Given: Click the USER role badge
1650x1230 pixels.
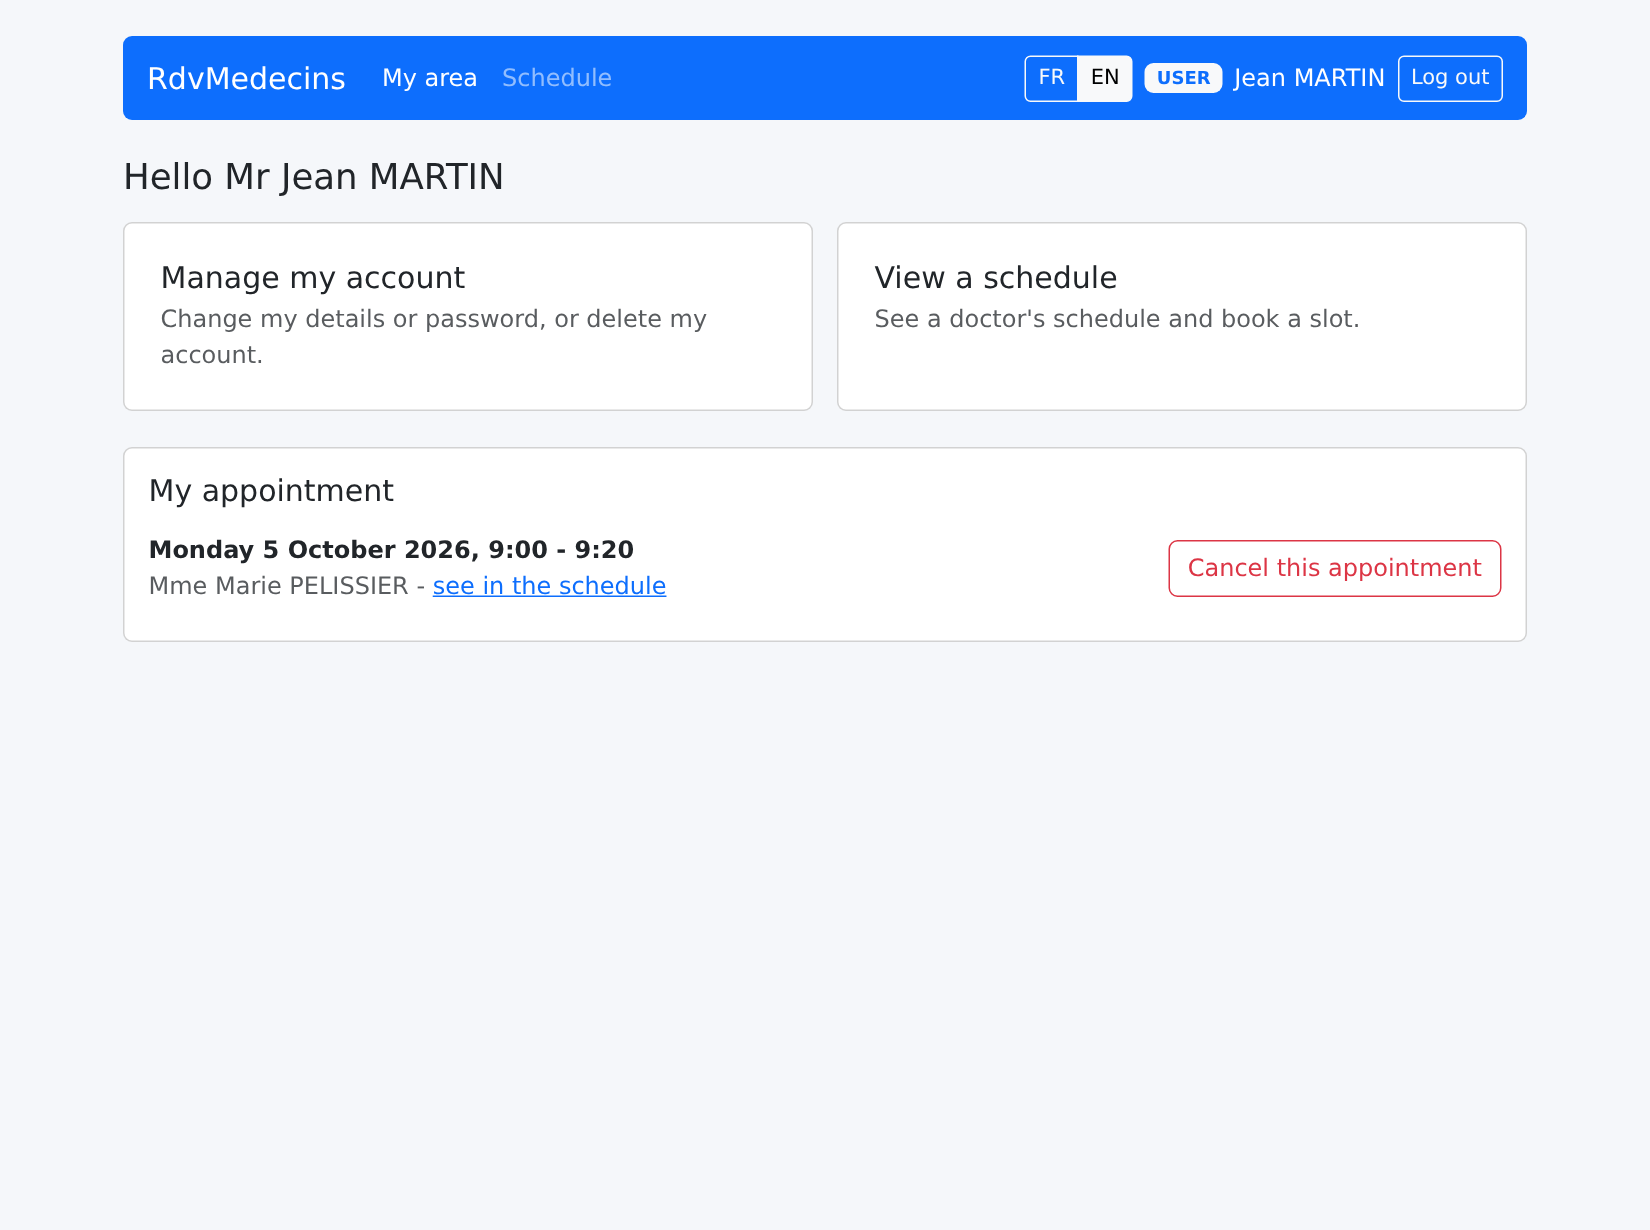Looking at the screenshot, I should (1183, 78).
